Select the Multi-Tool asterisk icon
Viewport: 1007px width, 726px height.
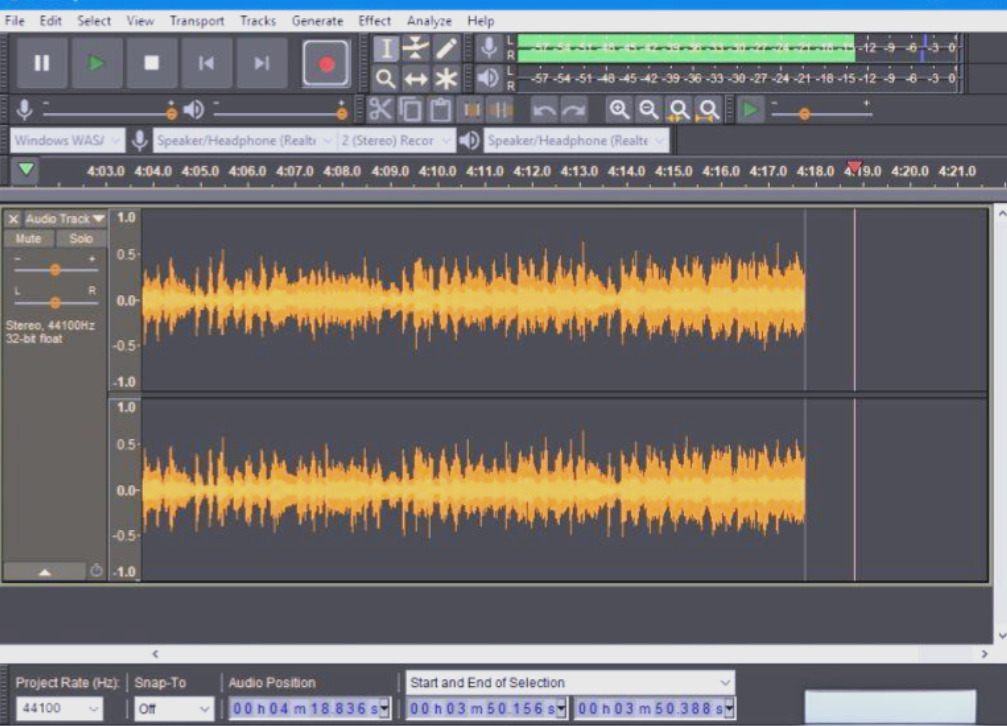(x=446, y=79)
